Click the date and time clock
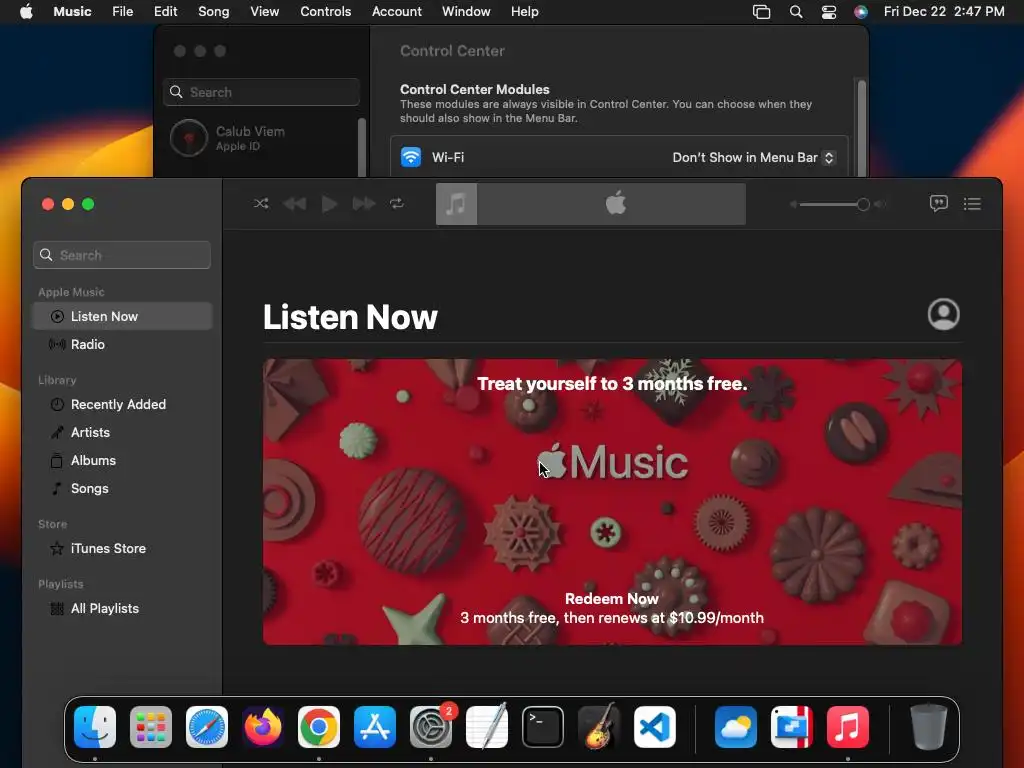The height and width of the screenshot is (768, 1024). pos(944,11)
